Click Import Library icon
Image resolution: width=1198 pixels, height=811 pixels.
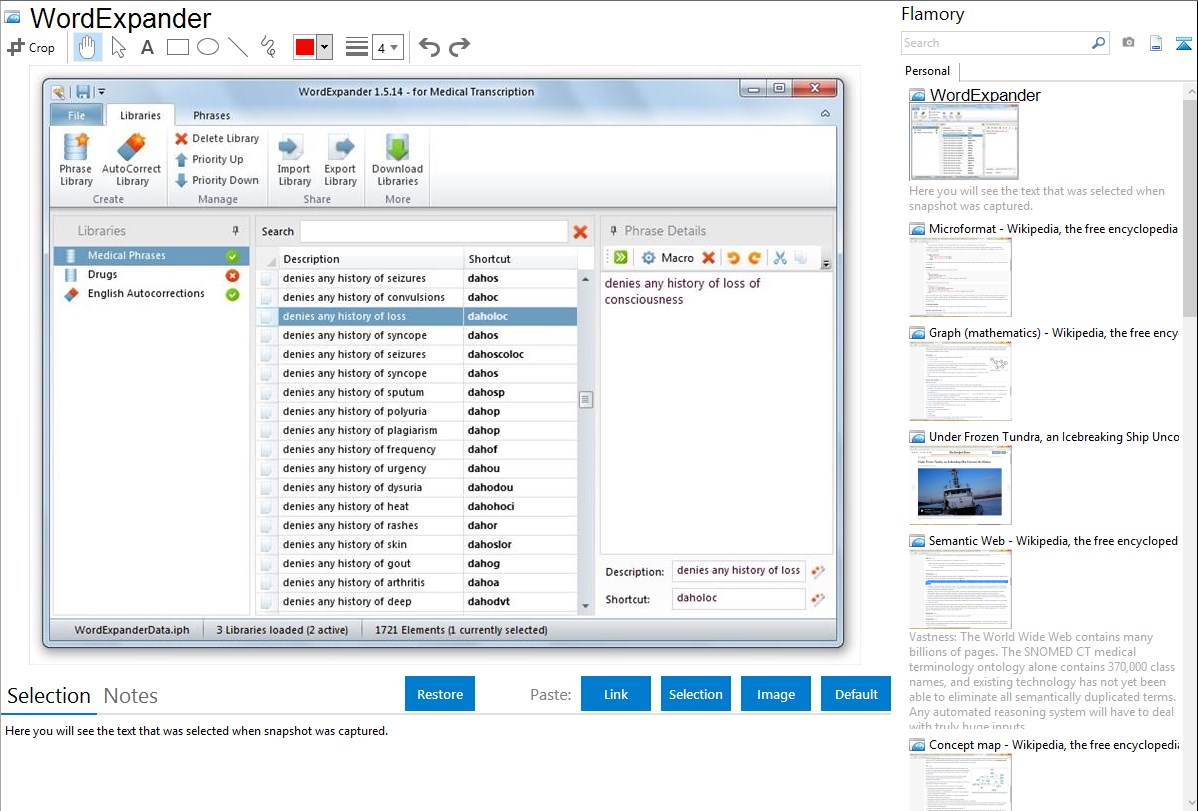[294, 160]
